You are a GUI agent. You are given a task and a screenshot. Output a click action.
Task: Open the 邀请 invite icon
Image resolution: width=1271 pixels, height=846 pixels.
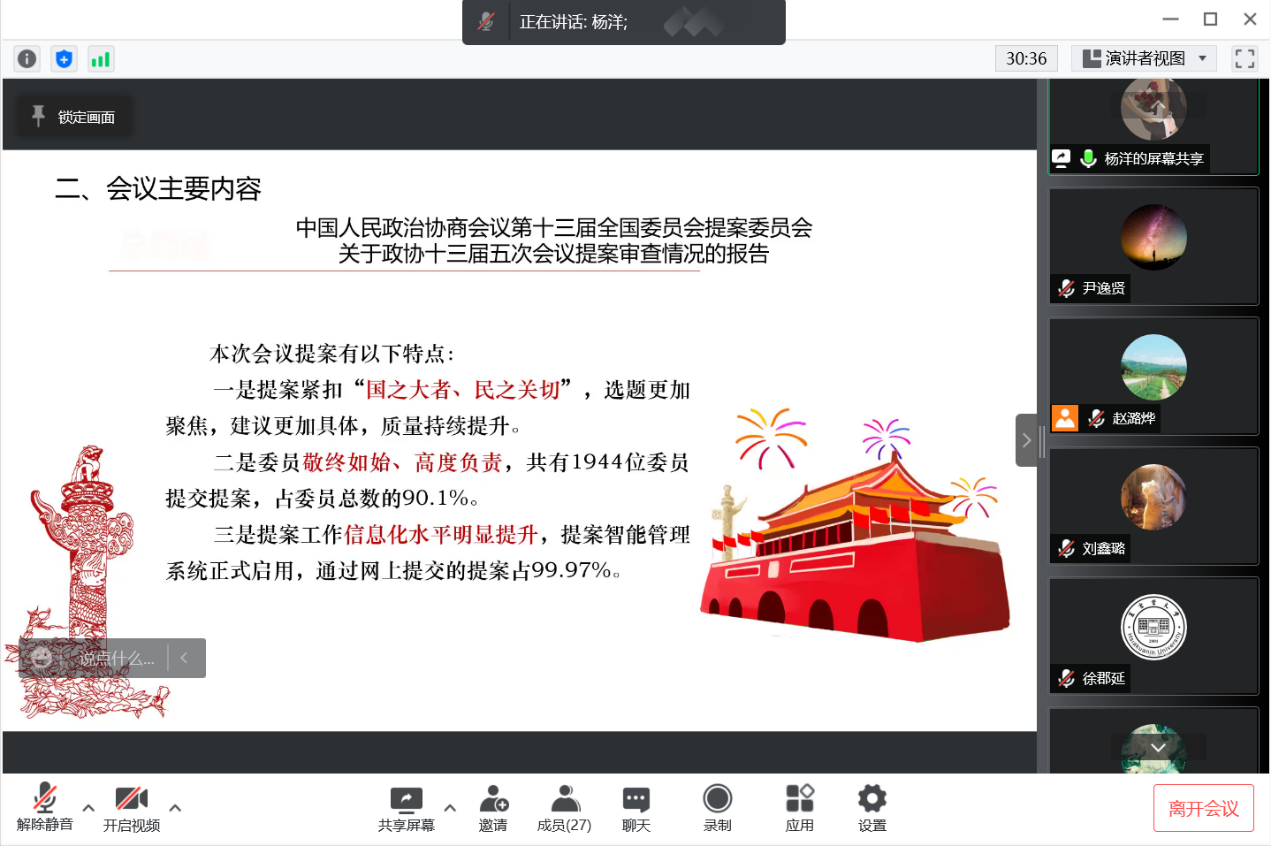(493, 808)
